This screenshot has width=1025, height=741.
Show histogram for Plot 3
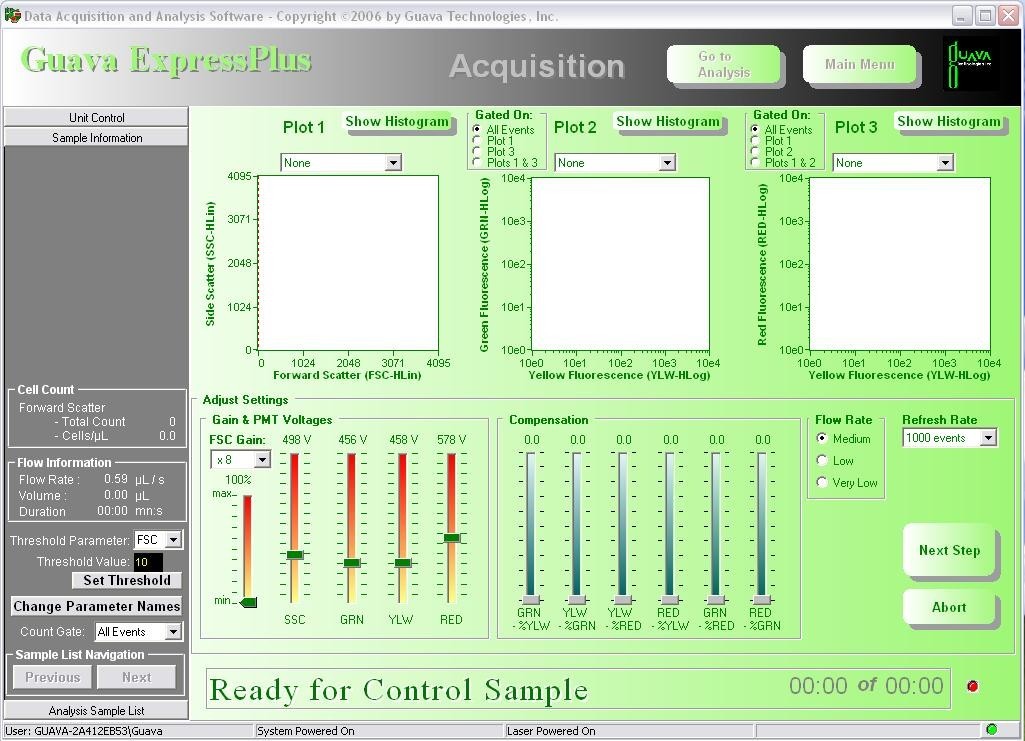click(949, 122)
